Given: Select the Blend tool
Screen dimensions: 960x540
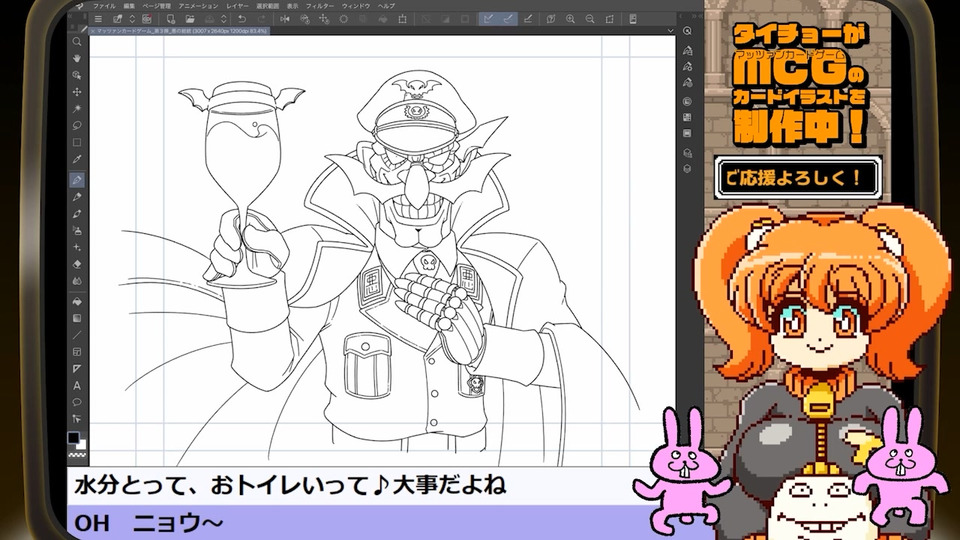Looking at the screenshot, I should [77, 281].
